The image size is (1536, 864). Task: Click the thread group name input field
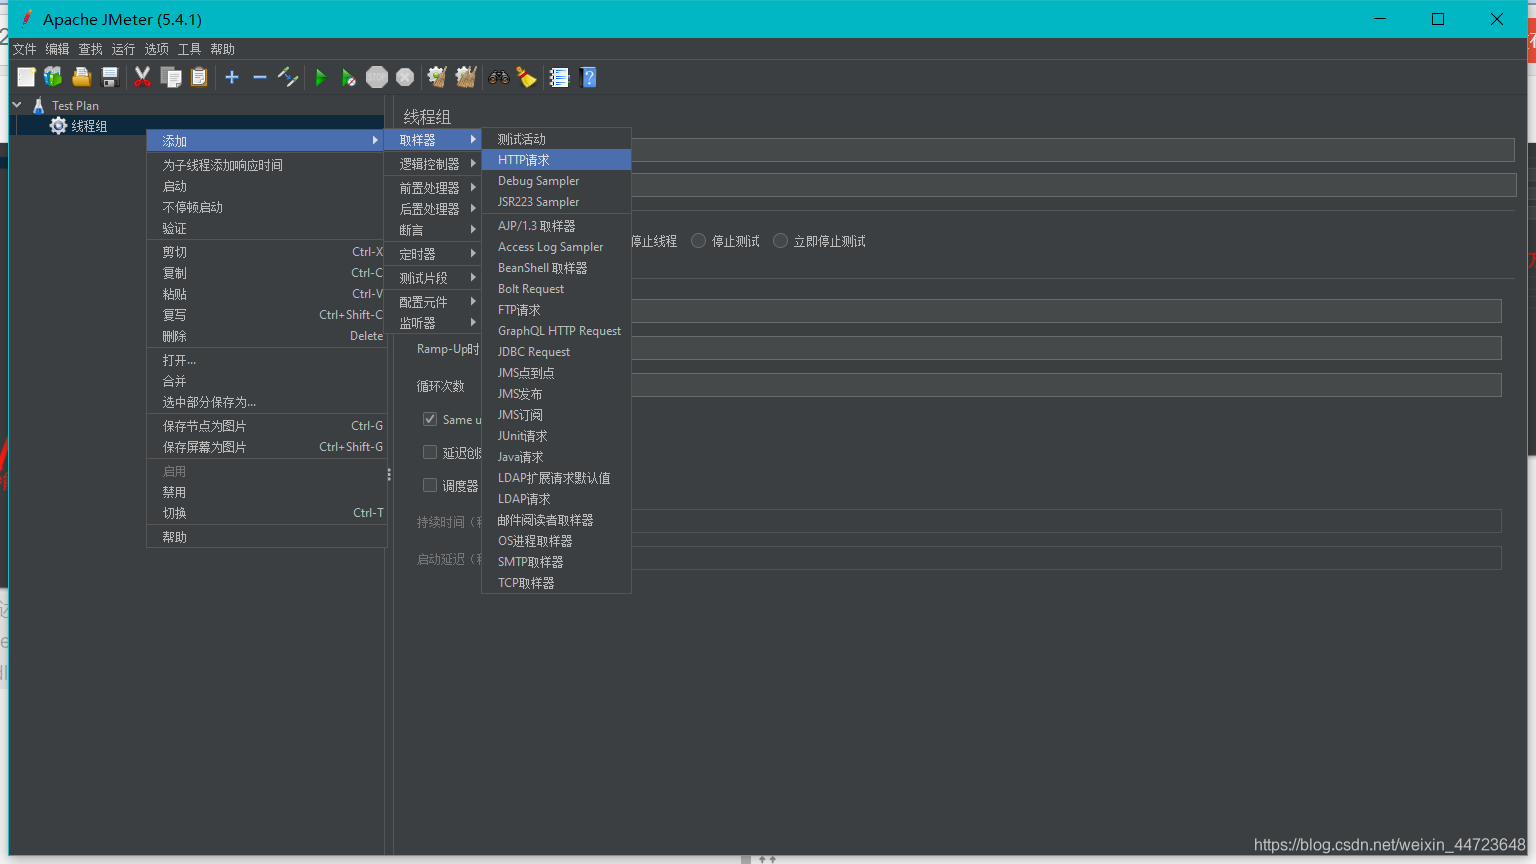click(1072, 150)
